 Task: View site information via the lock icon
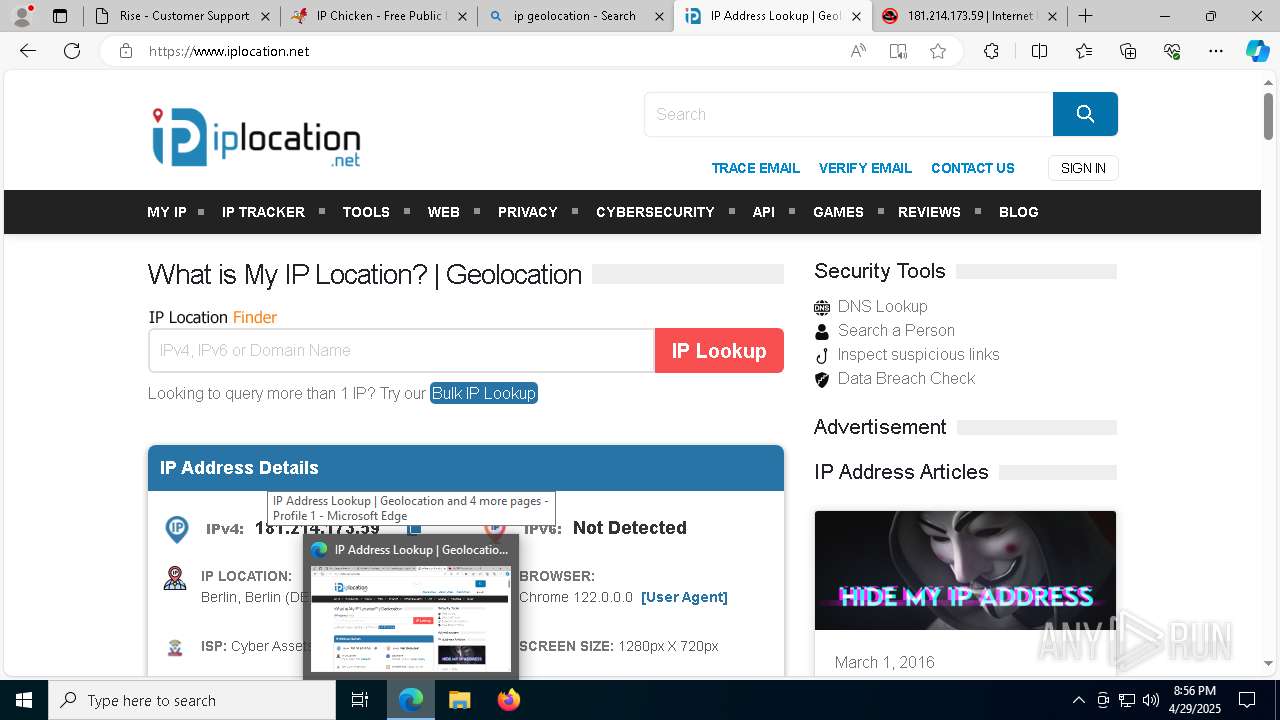point(126,51)
